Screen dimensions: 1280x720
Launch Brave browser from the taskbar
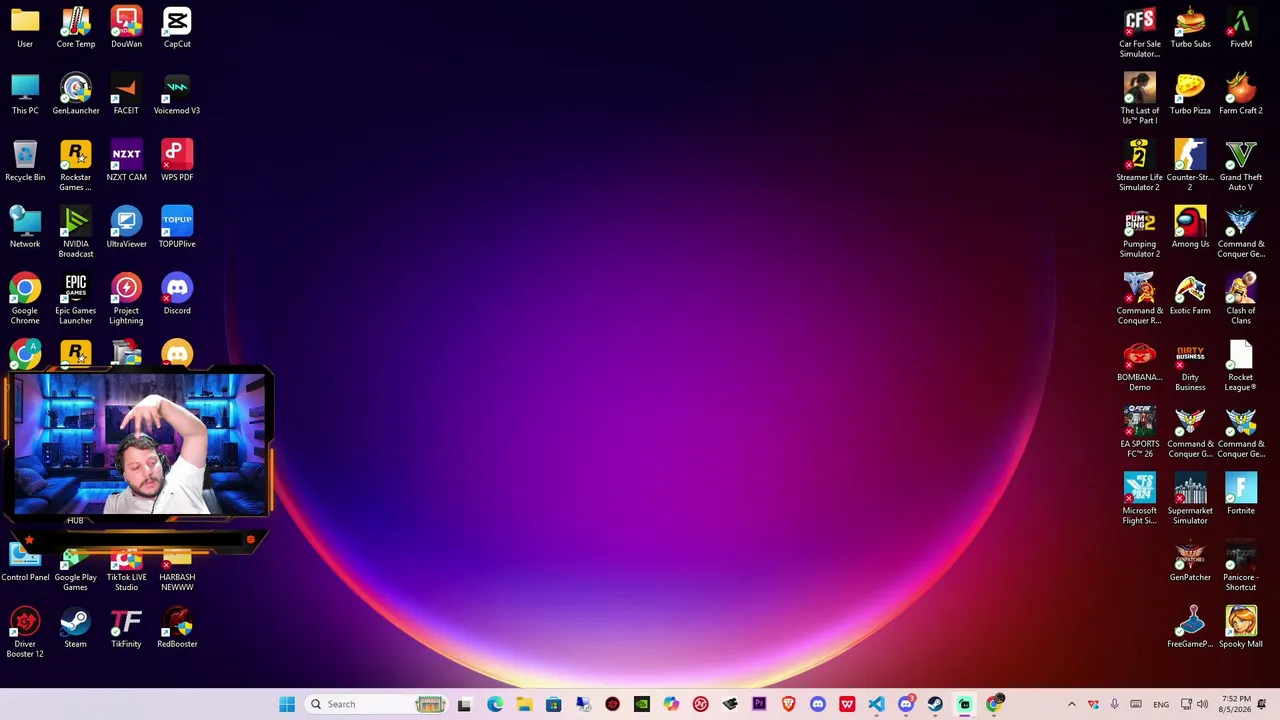788,704
